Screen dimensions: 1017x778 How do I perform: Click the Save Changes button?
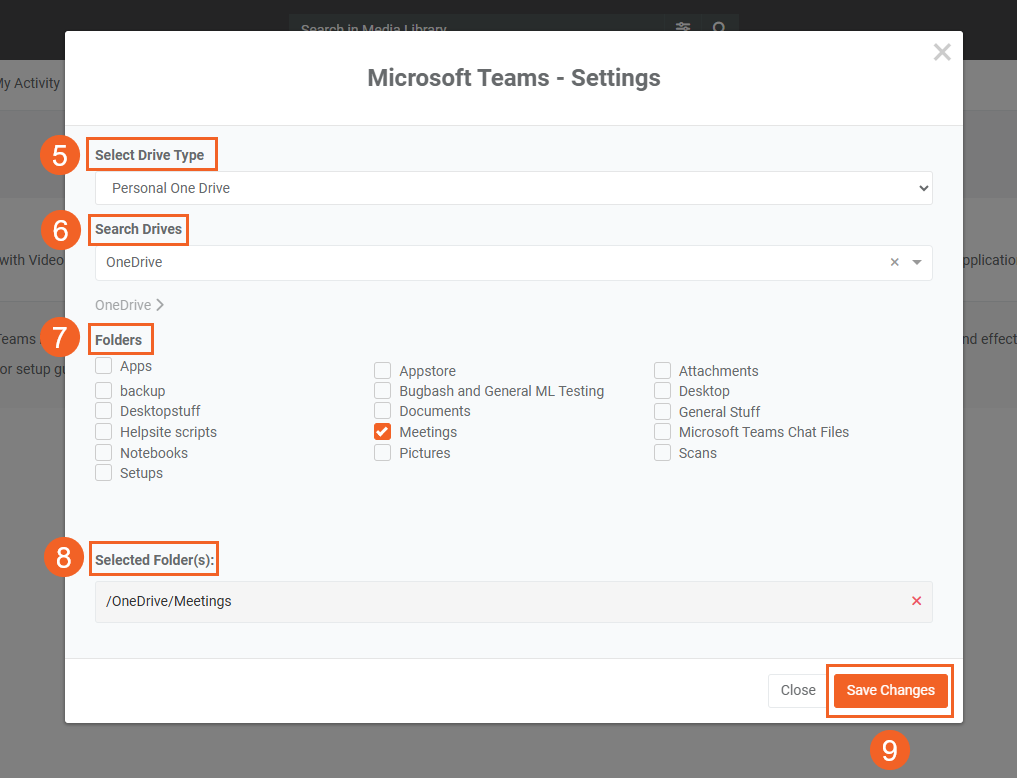[x=890, y=690]
